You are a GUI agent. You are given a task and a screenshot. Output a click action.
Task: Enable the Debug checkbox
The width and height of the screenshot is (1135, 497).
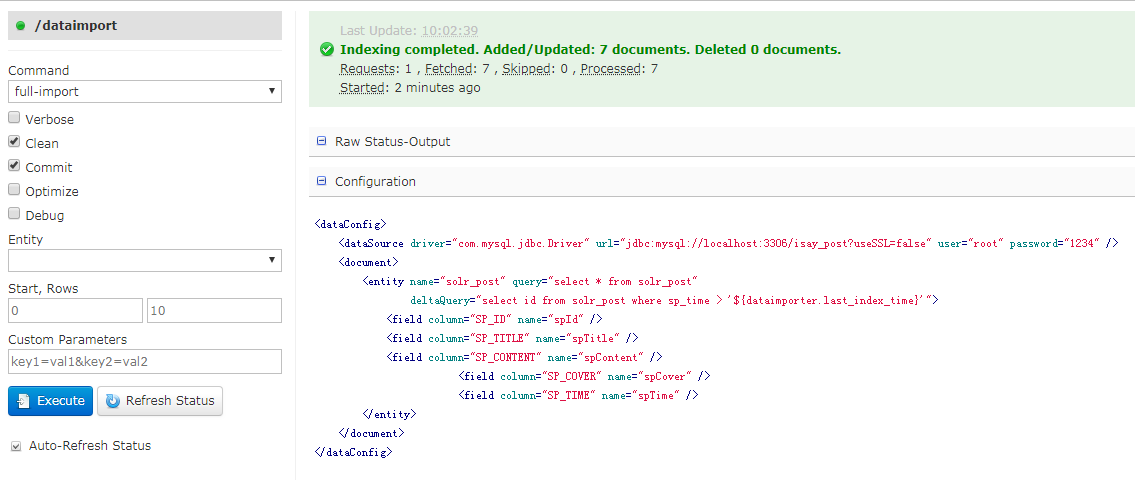coord(14,213)
